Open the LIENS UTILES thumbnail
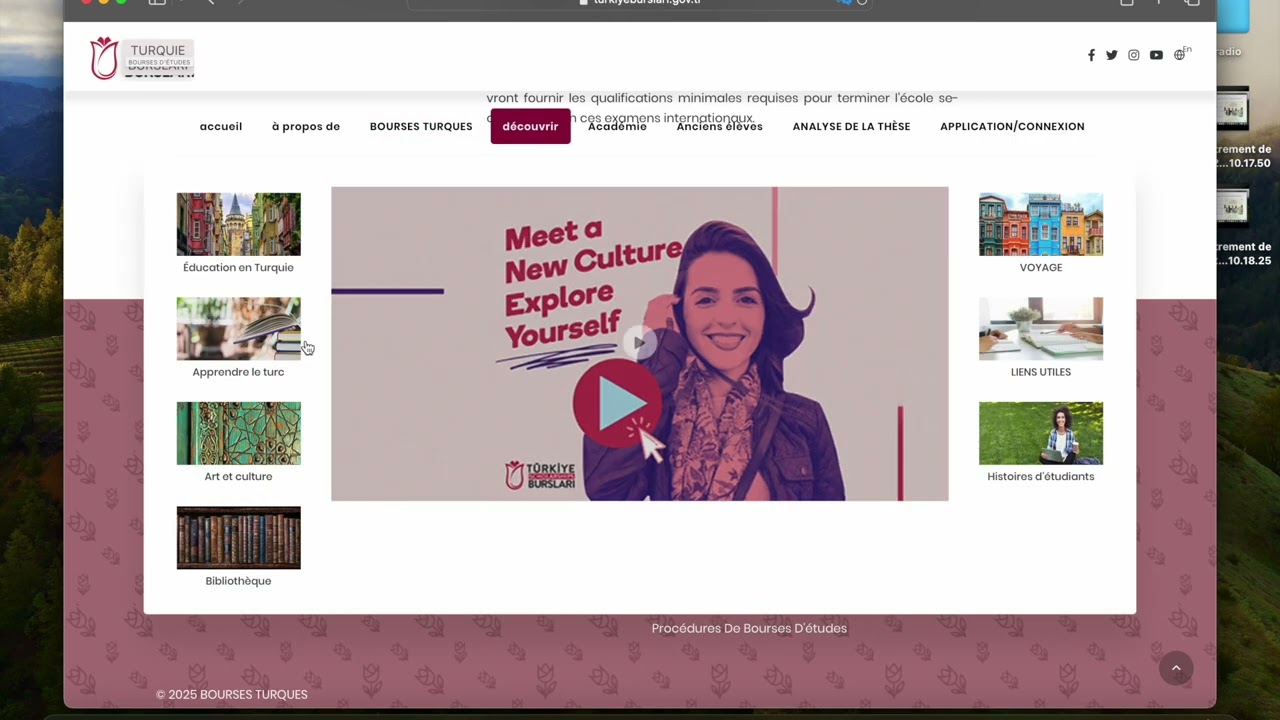Image resolution: width=1280 pixels, height=720 pixels. pyautogui.click(x=1041, y=328)
